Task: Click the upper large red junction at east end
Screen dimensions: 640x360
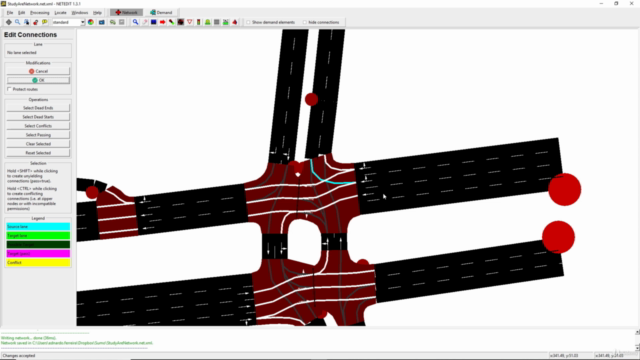Action: coord(564,189)
